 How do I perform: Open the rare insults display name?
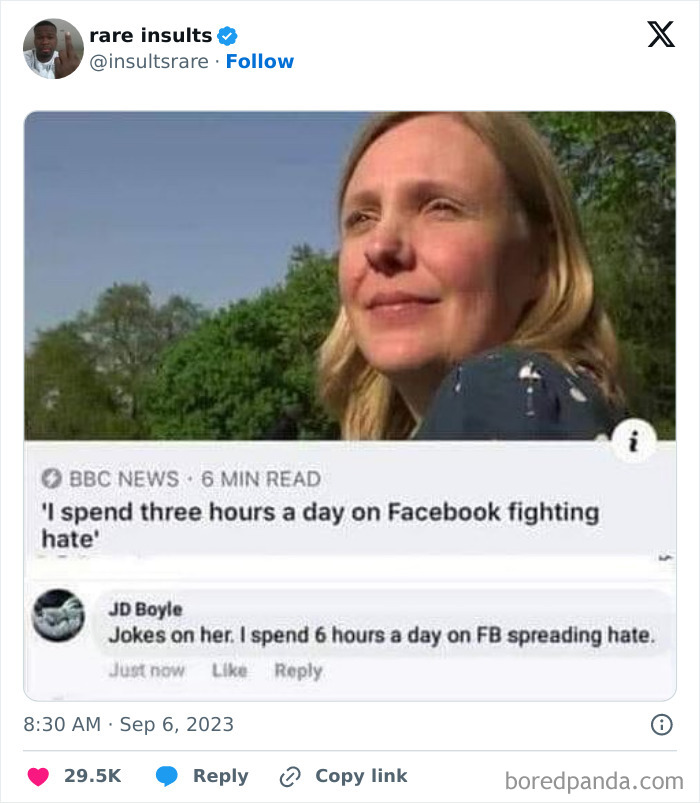pos(151,36)
